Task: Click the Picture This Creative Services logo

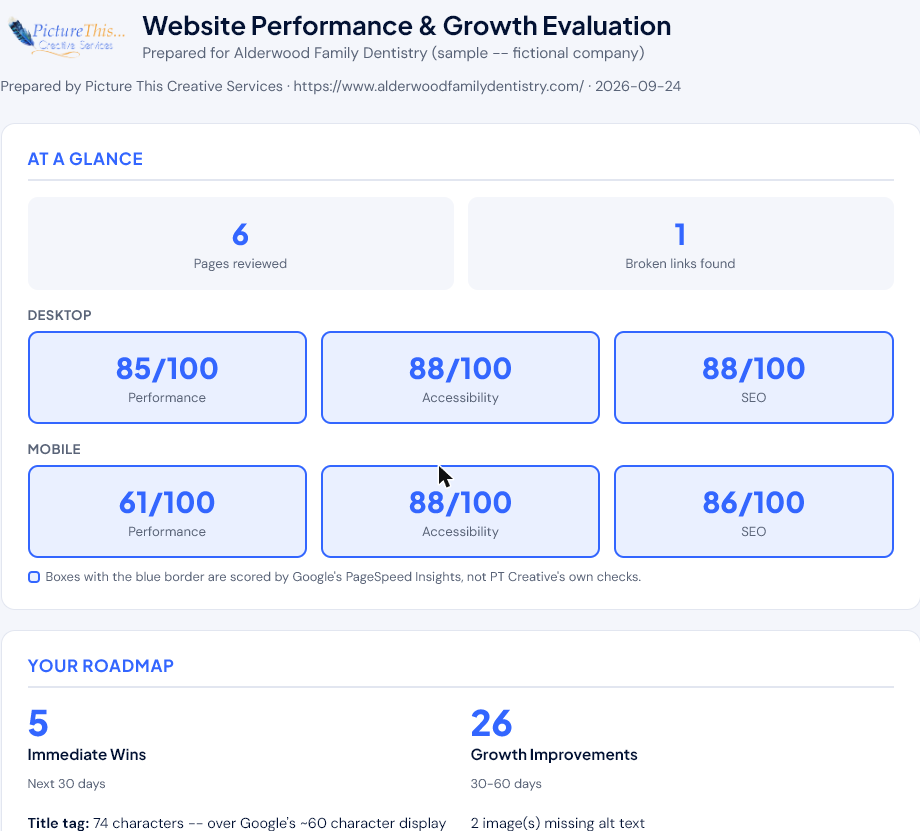Action: [x=67, y=37]
